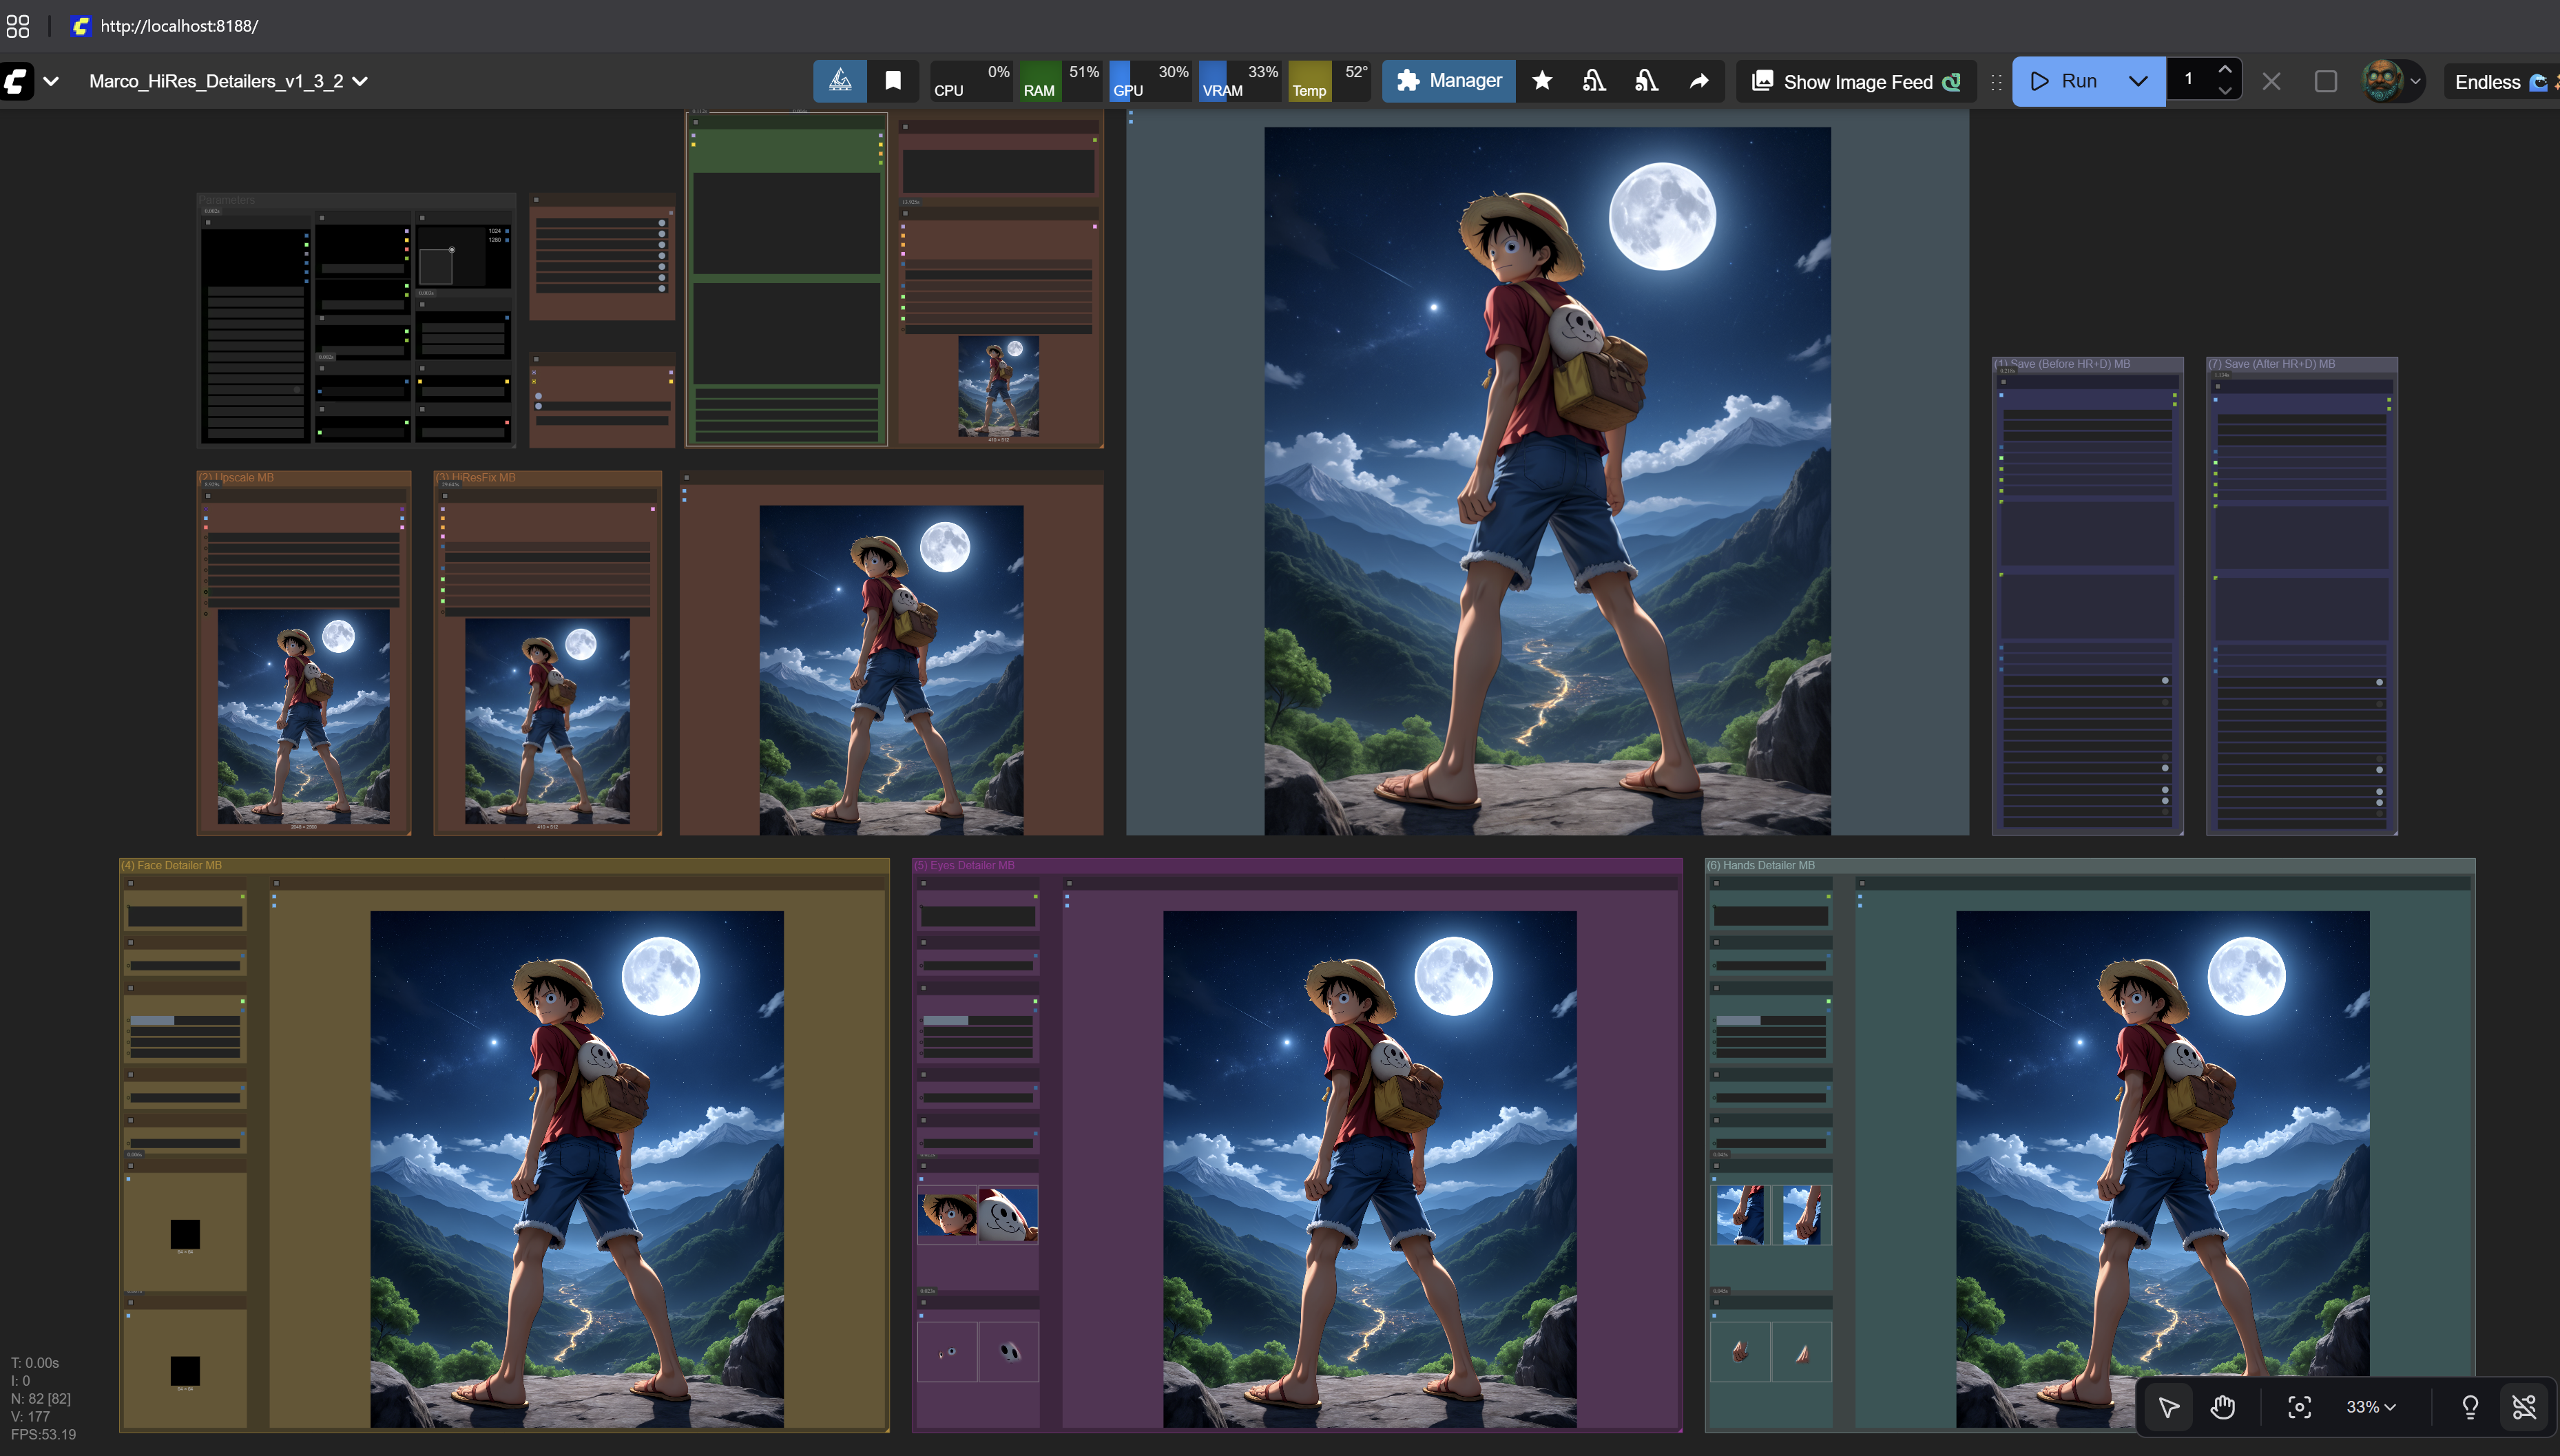The height and width of the screenshot is (1456, 2560).
Task: Click the lightbulb icon in canvas toolbar
Action: point(2469,1407)
